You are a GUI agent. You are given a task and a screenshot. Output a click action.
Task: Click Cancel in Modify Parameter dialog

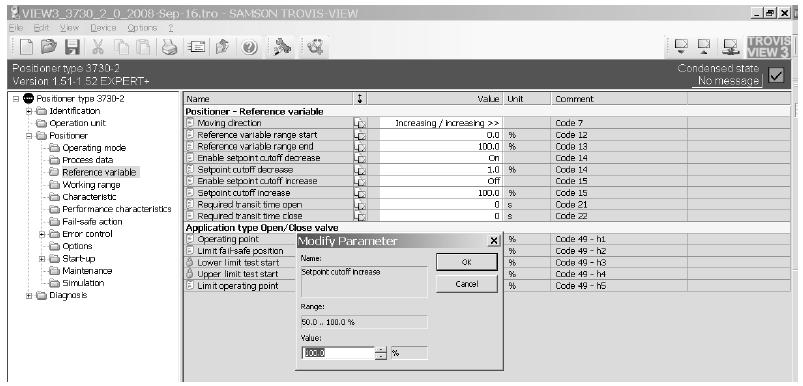467,284
